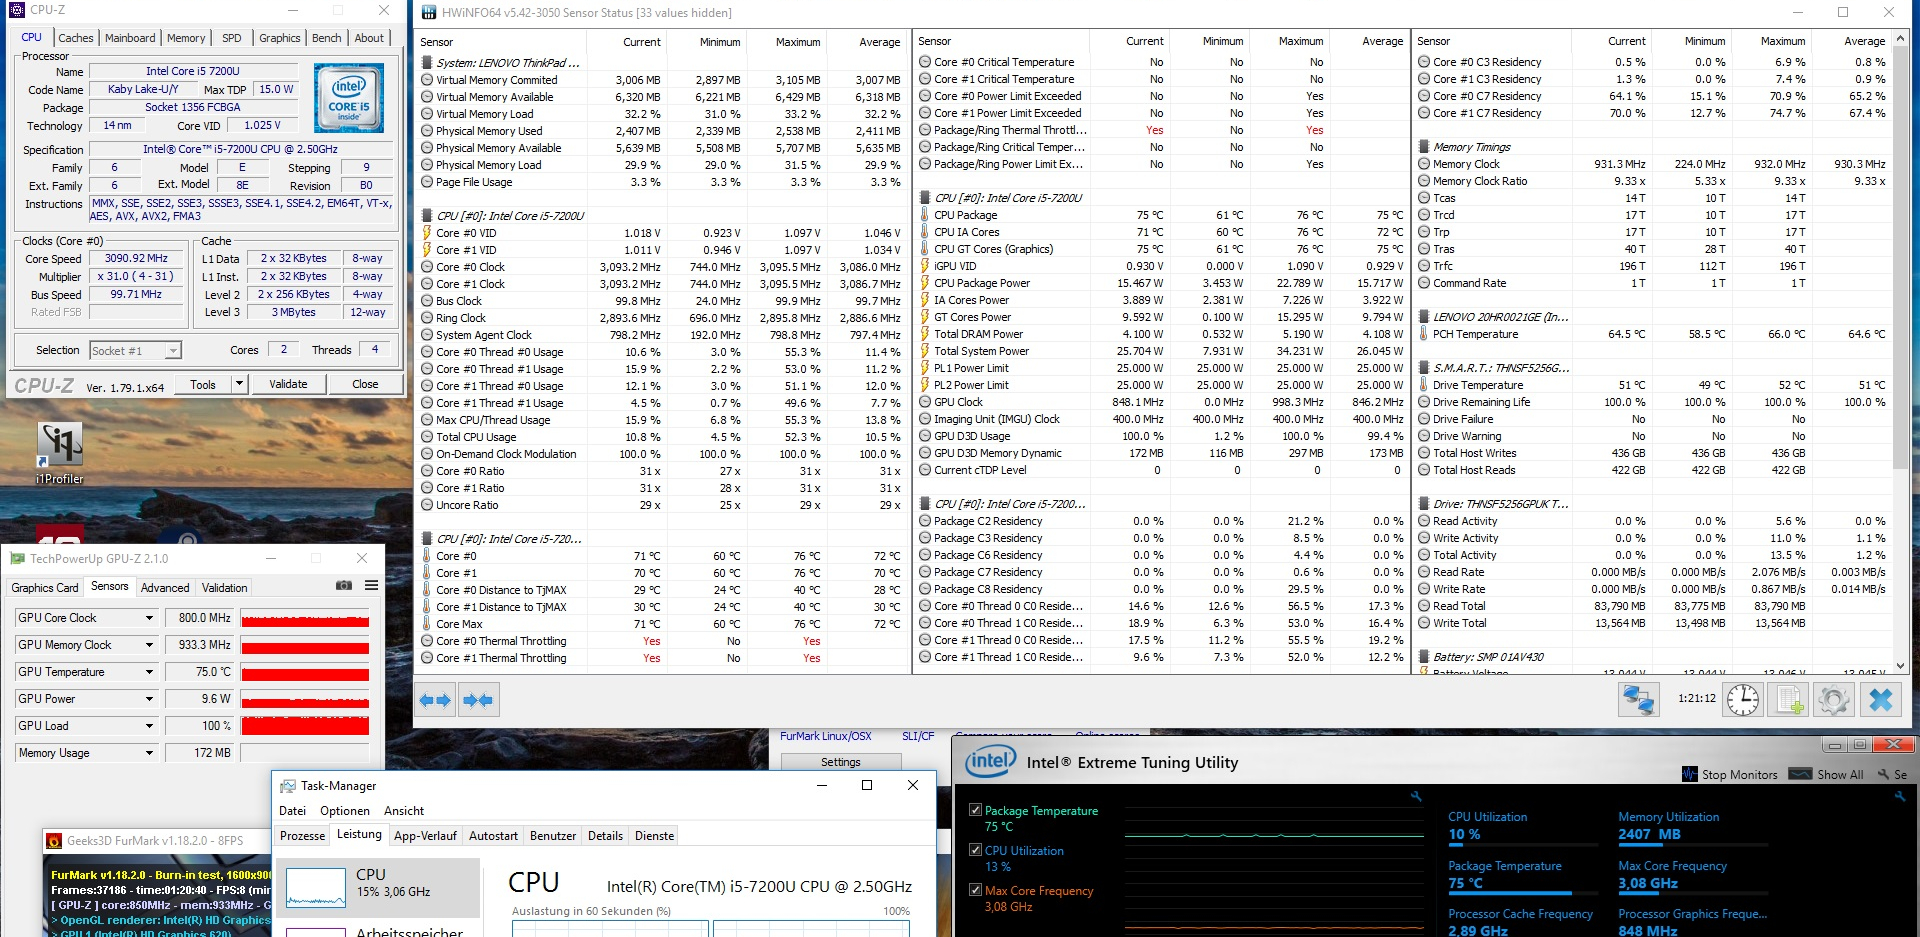Screen dimensions: 1920x937
Task: Take GPU-Z screenshot with camera icon
Action: (344, 586)
